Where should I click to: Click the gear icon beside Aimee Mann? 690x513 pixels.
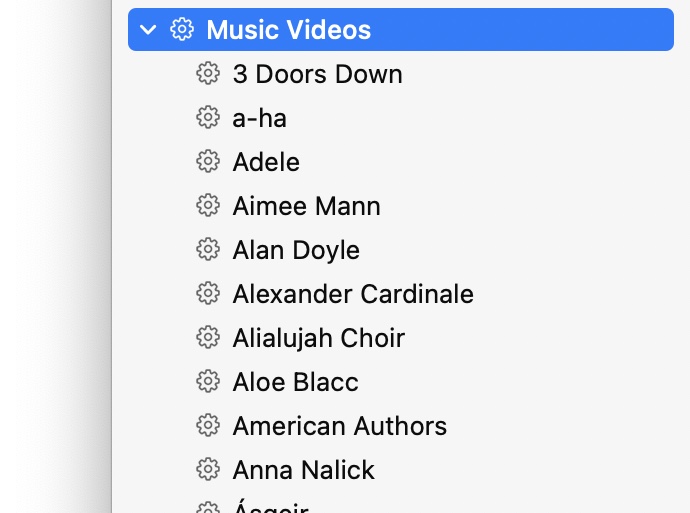tap(207, 206)
